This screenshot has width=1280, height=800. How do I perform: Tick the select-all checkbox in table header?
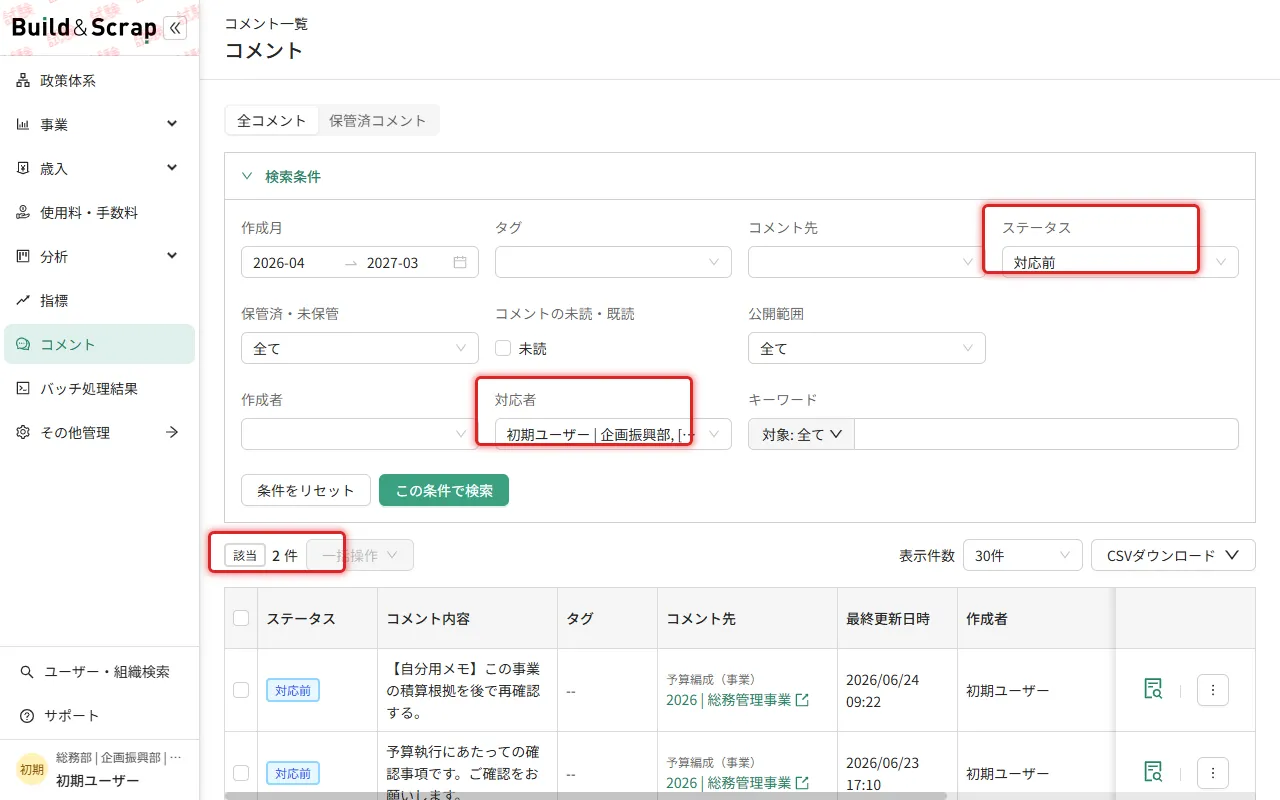241,618
